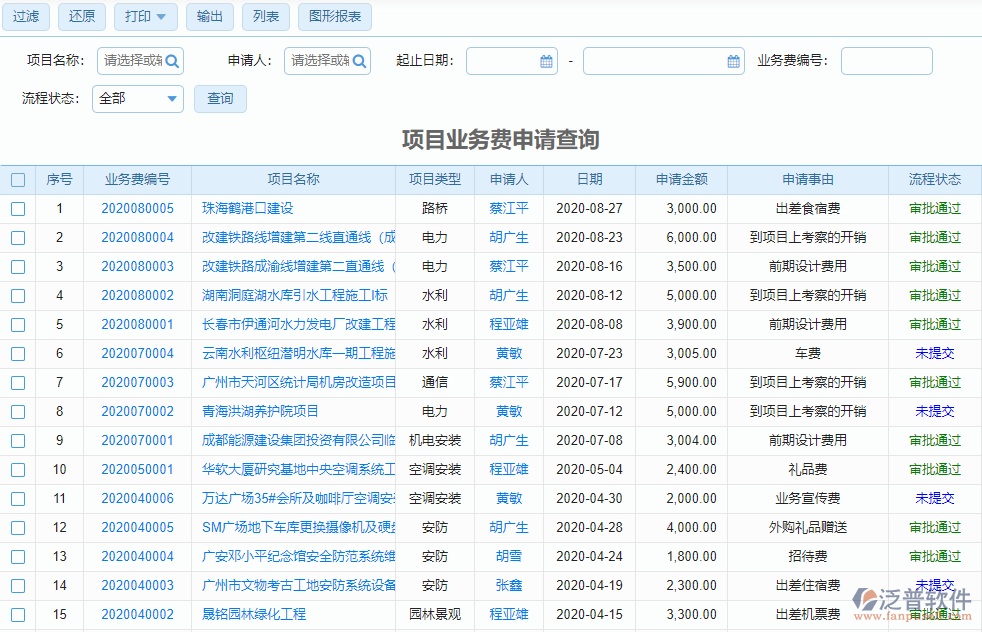Viewport: 982px width, 632px height.
Task: Switch to 列表 list view
Action: coord(265,17)
